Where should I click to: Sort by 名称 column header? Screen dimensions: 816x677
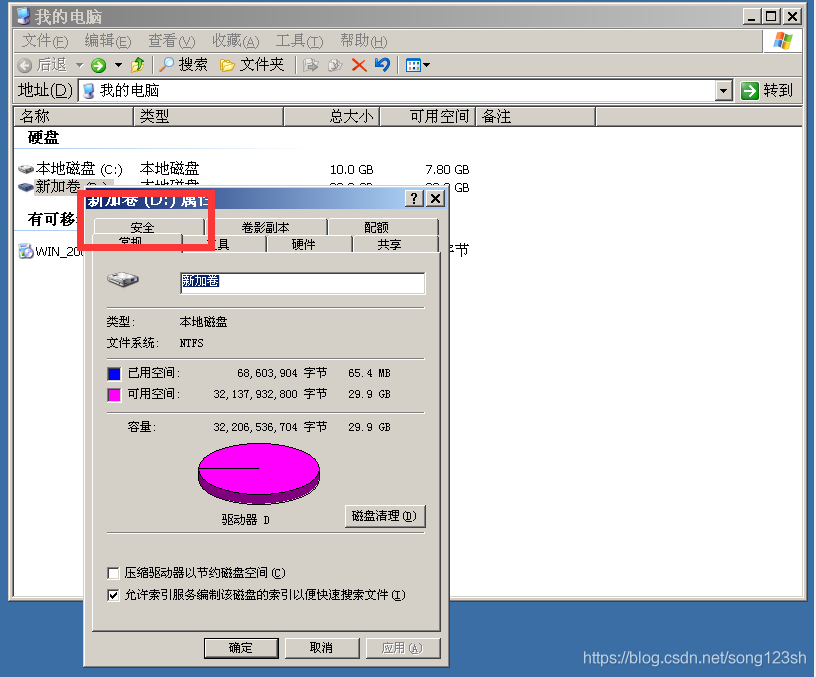point(73,117)
